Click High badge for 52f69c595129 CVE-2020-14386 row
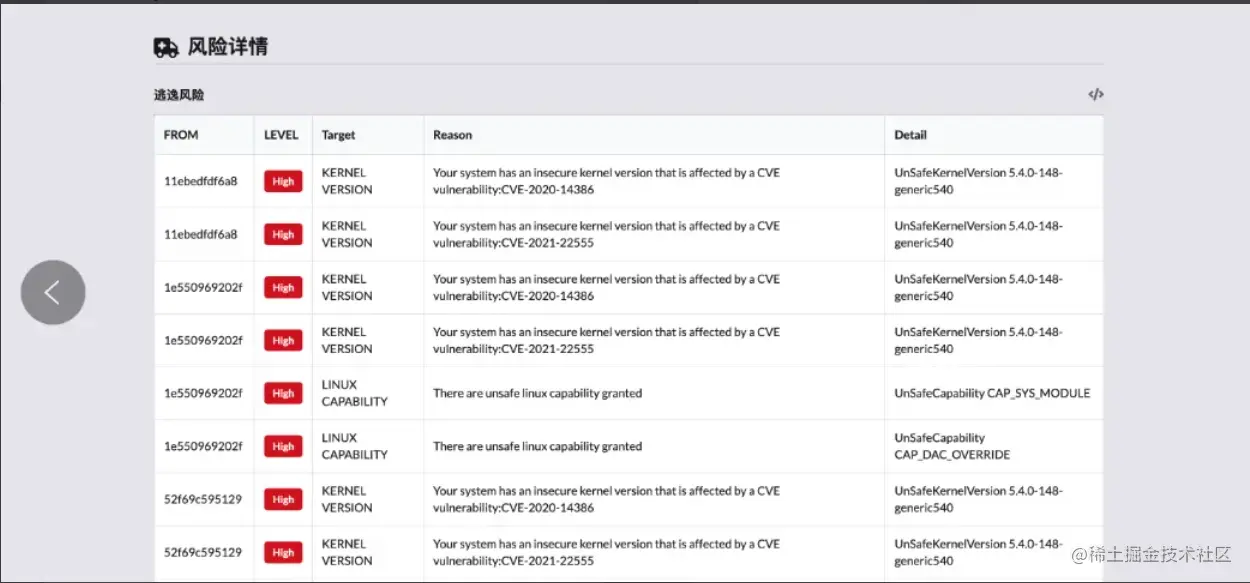This screenshot has height=583, width=1250. point(283,500)
